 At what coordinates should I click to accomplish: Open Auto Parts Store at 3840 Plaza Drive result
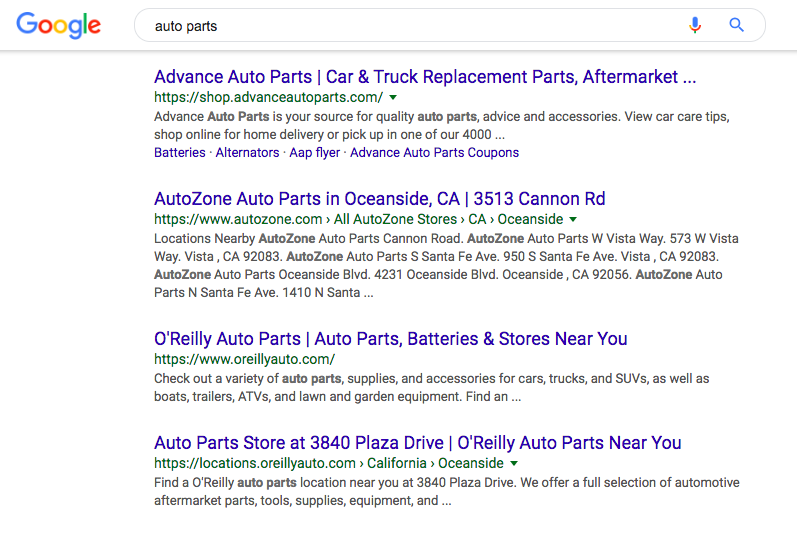click(x=417, y=443)
